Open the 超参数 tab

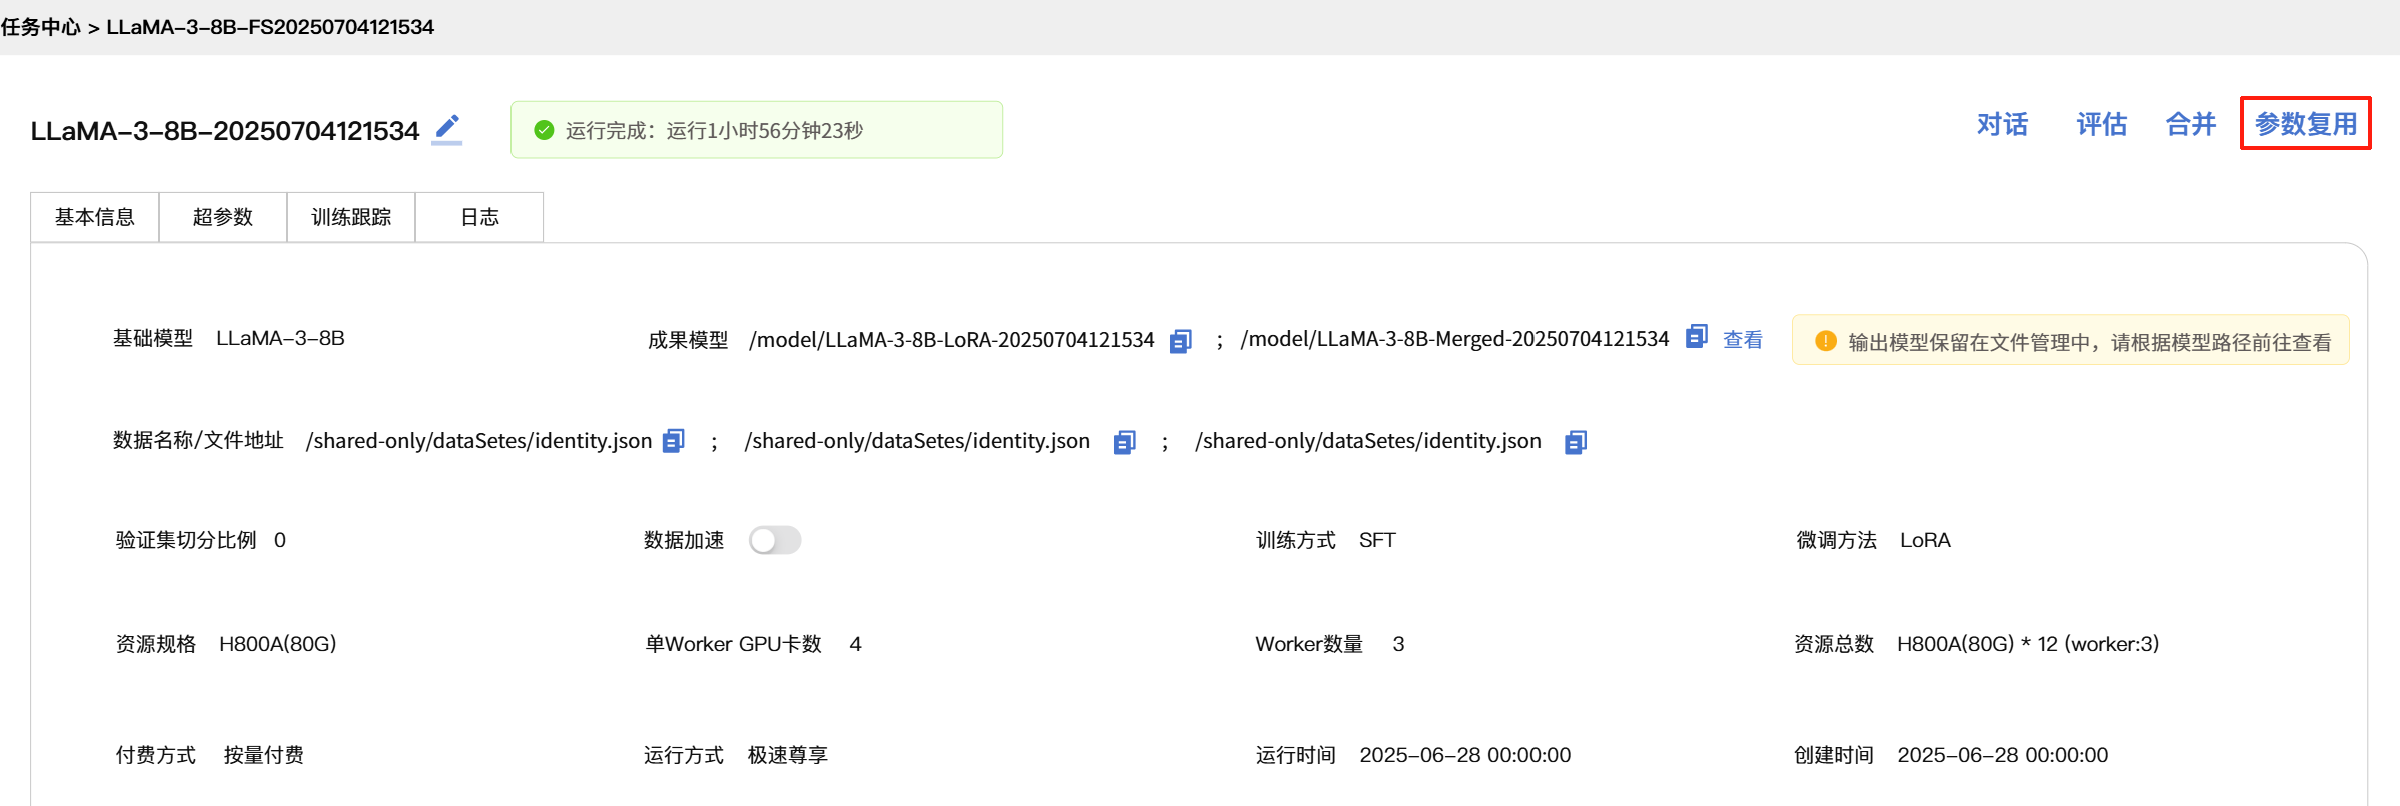[x=223, y=217]
